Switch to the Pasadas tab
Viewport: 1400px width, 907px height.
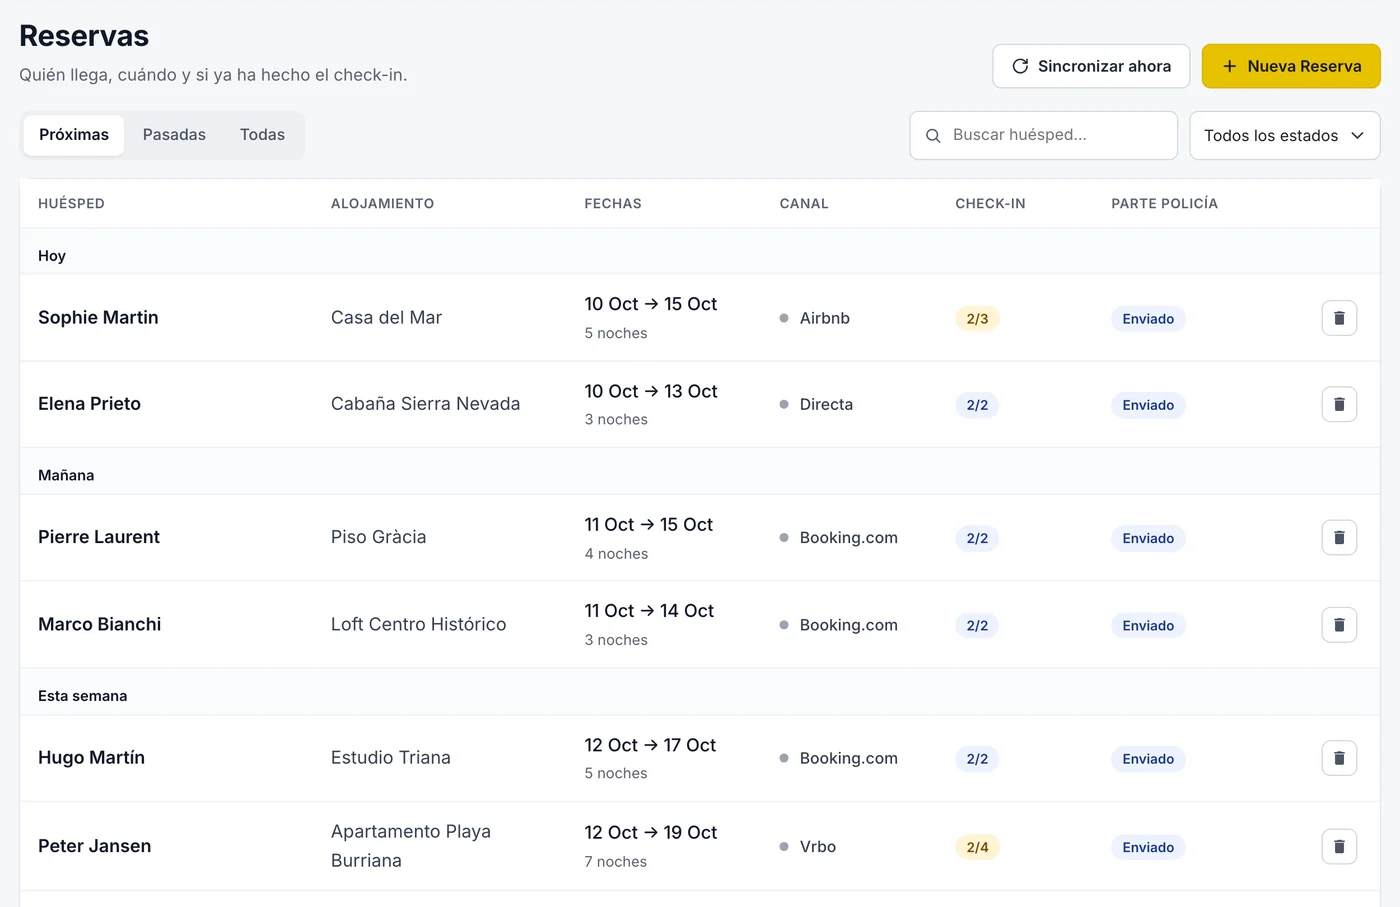coord(174,135)
